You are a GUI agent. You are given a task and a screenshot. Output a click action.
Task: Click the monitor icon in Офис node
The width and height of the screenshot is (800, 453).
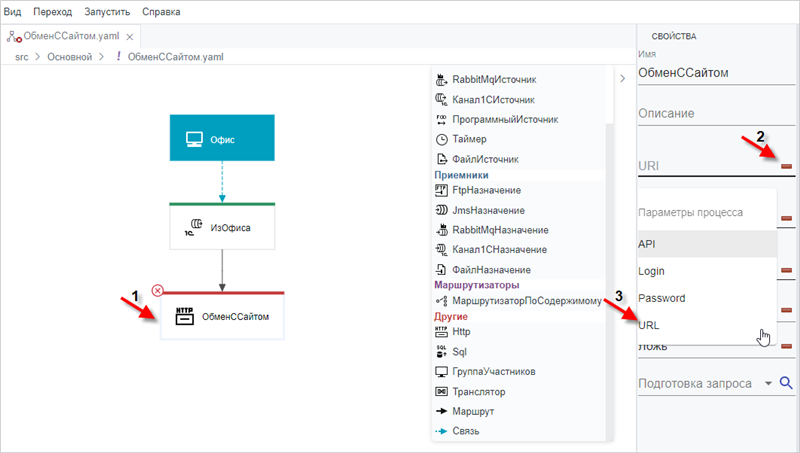click(194, 139)
